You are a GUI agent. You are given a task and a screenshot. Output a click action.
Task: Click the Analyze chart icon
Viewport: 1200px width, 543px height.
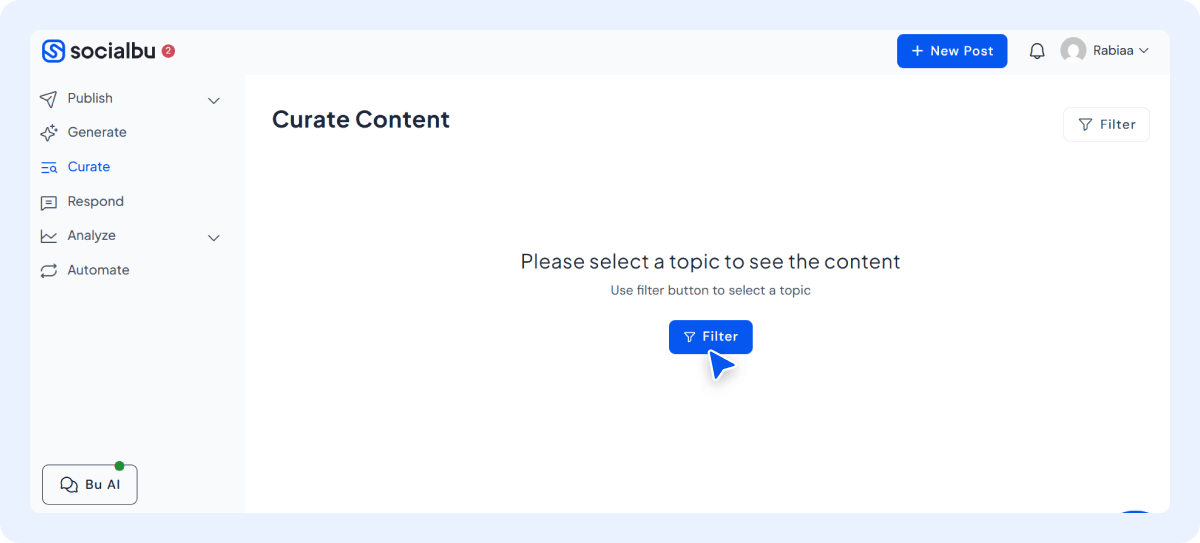48,237
